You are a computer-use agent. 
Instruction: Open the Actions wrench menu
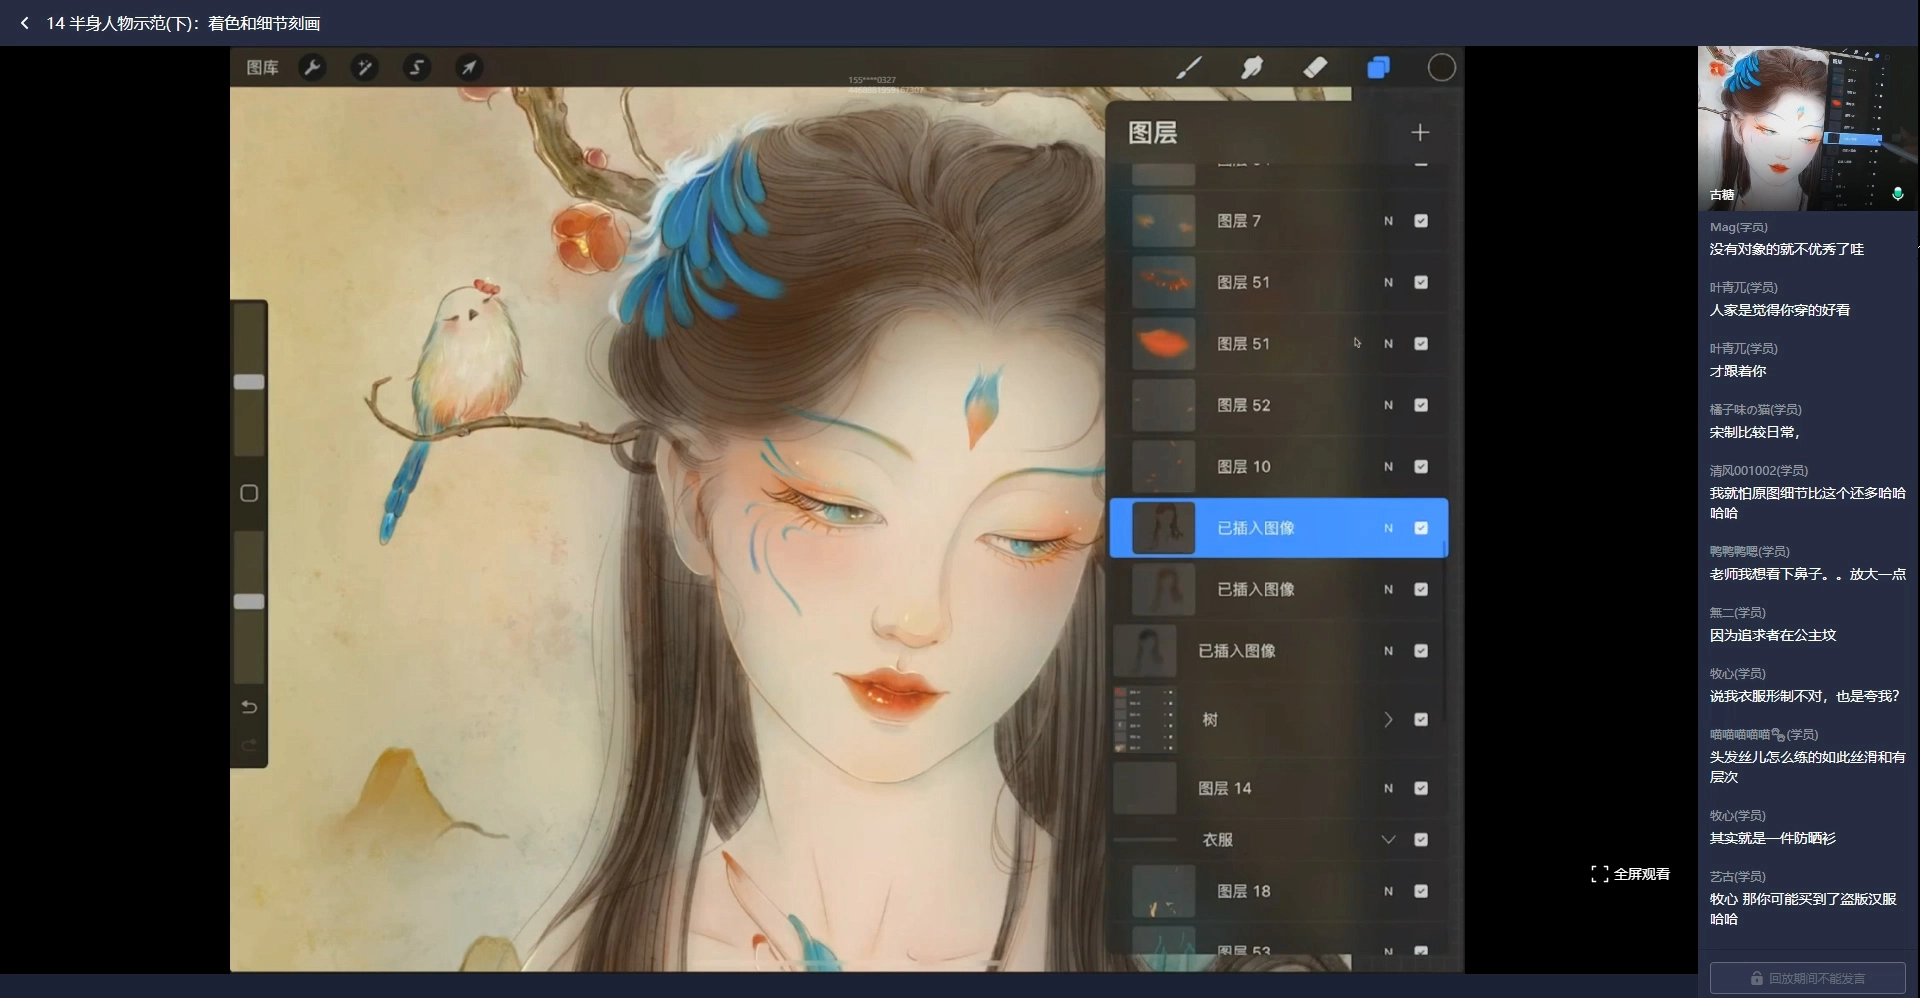tap(313, 68)
